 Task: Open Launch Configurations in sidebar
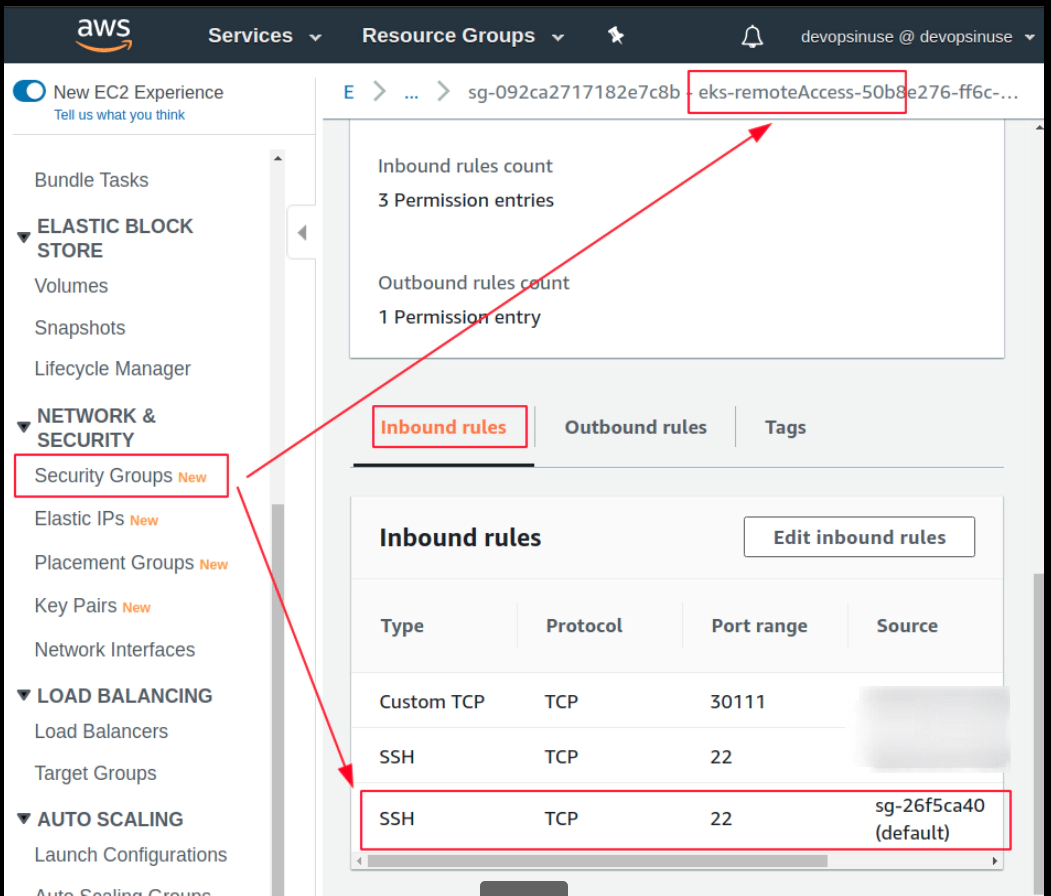131,855
